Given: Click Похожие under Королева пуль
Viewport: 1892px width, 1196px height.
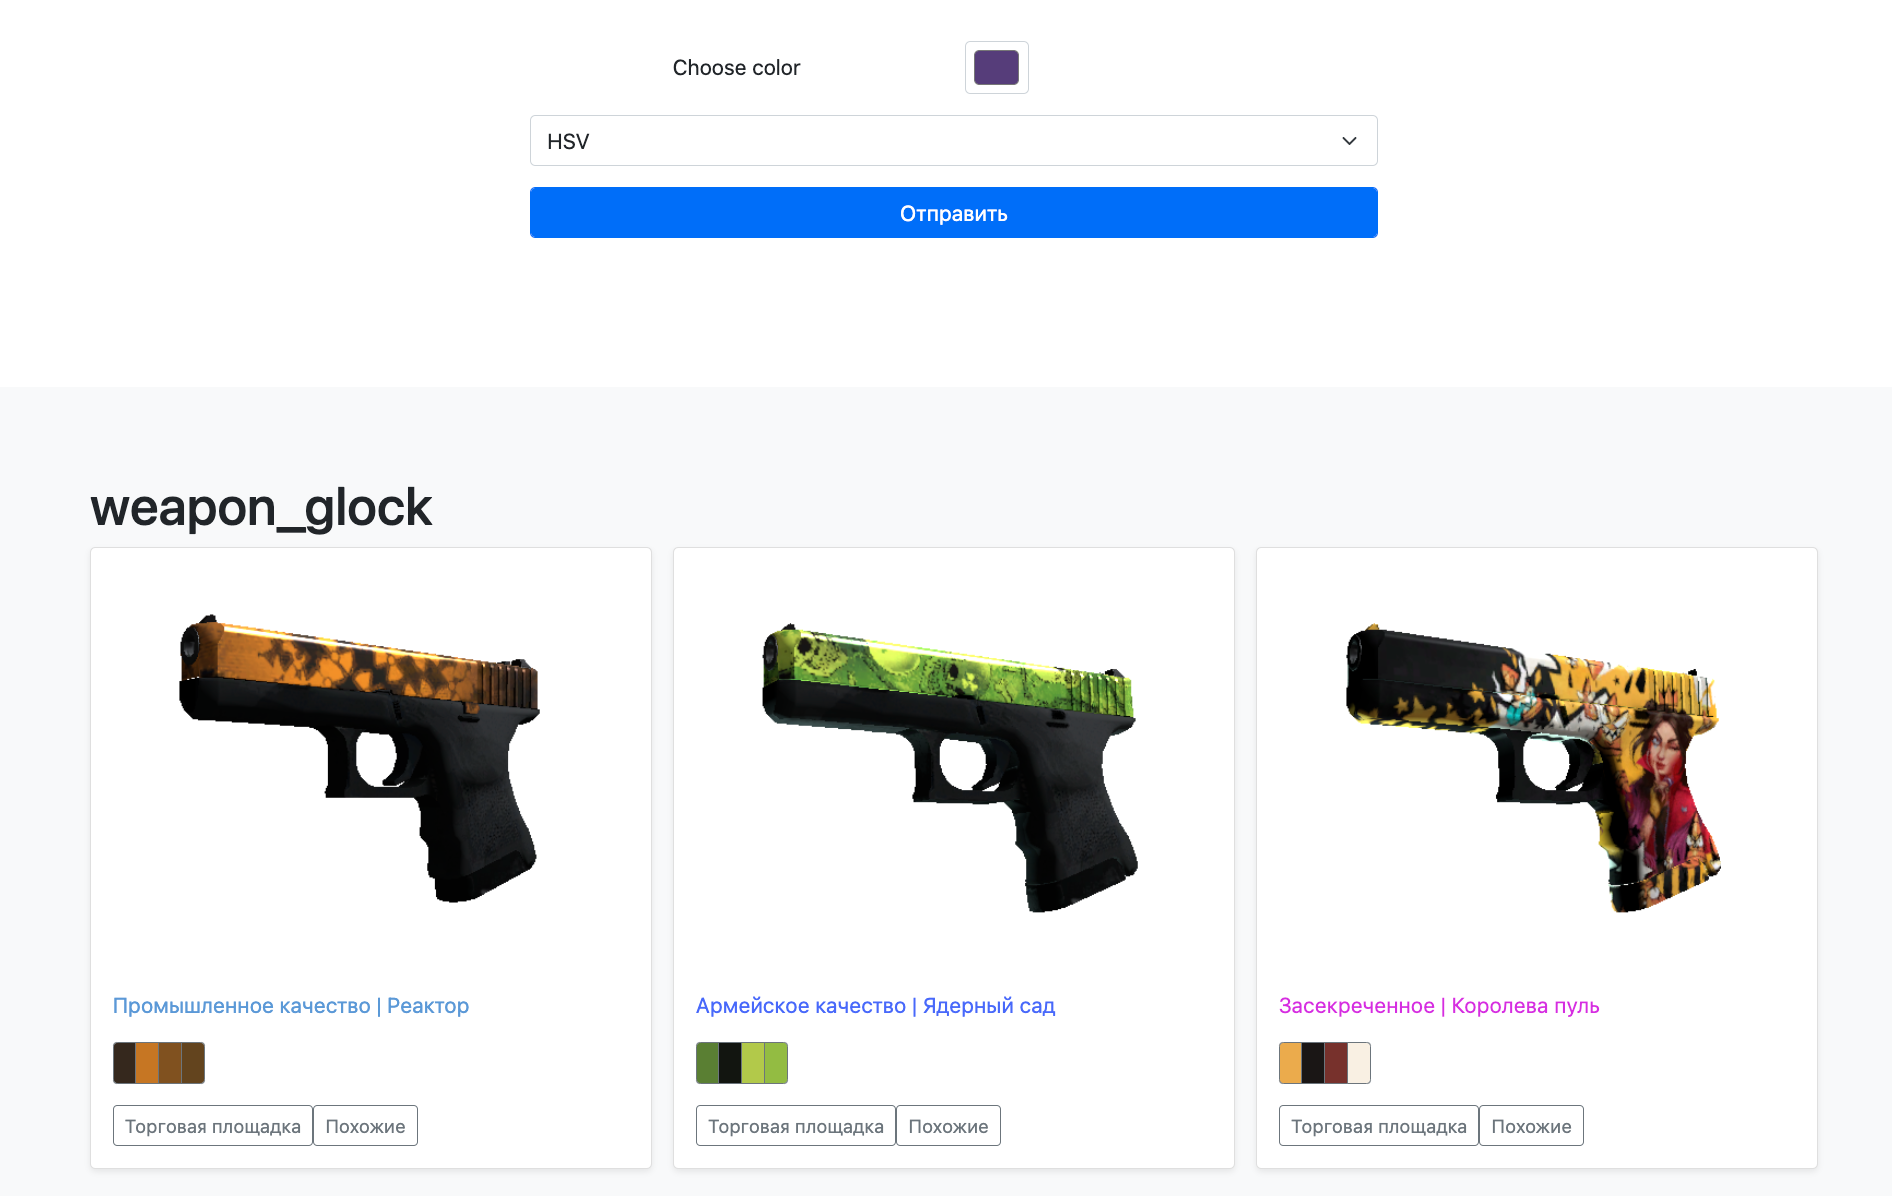Looking at the screenshot, I should 1531,1126.
